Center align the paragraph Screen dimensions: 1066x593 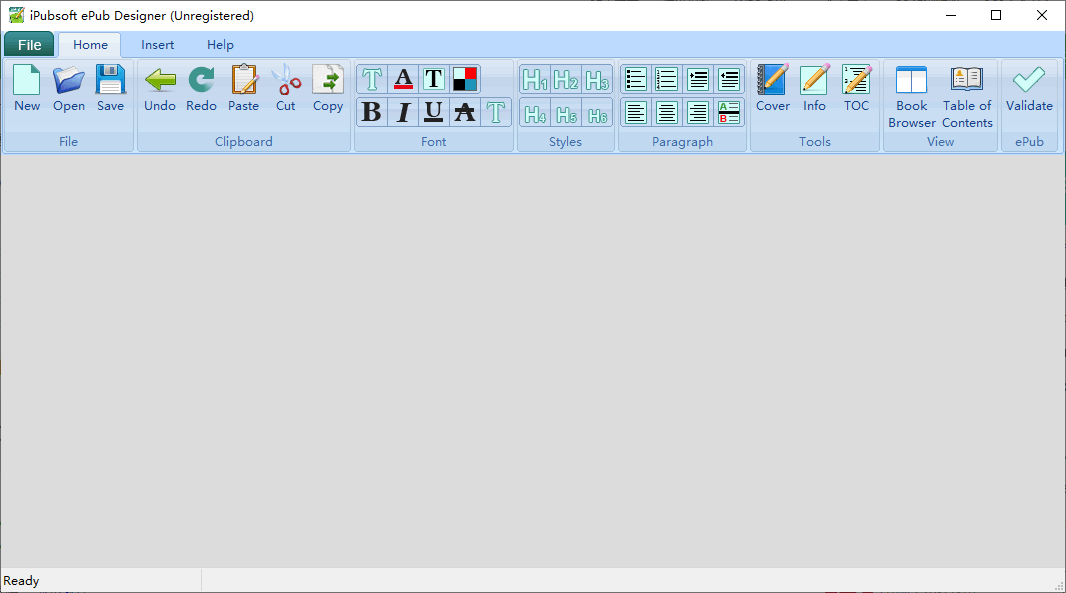click(666, 113)
